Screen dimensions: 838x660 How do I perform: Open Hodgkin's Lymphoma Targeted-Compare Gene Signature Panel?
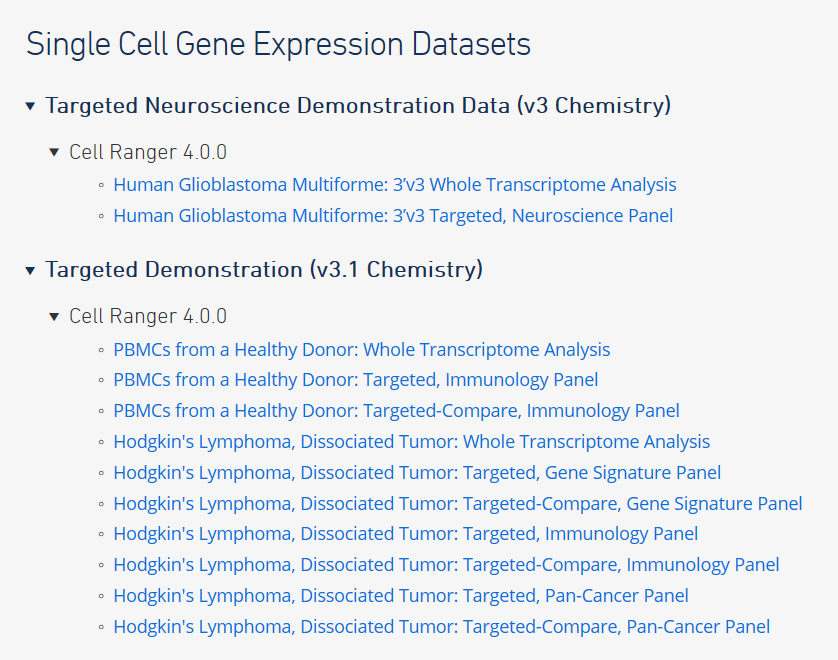pos(457,503)
